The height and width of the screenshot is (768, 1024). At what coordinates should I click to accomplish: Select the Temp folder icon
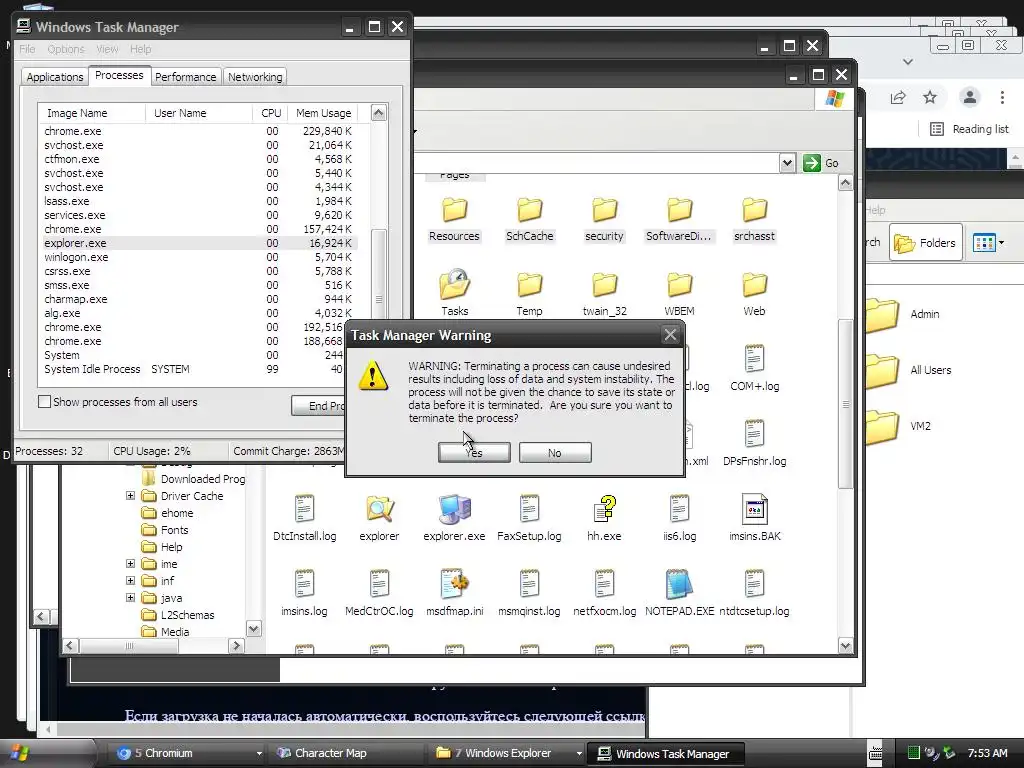coord(530,285)
